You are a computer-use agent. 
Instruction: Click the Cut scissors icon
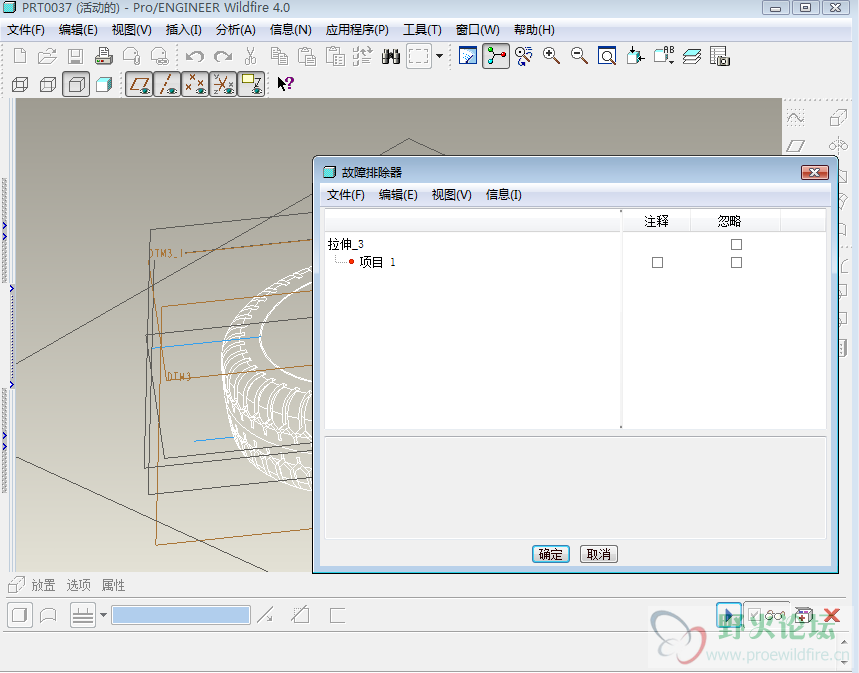point(250,56)
